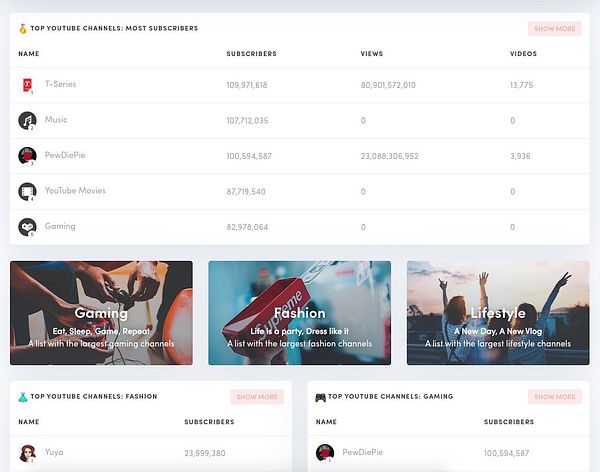Click 100,594,587 in Gaming table
Screen dimensions: 600x472
507,453
